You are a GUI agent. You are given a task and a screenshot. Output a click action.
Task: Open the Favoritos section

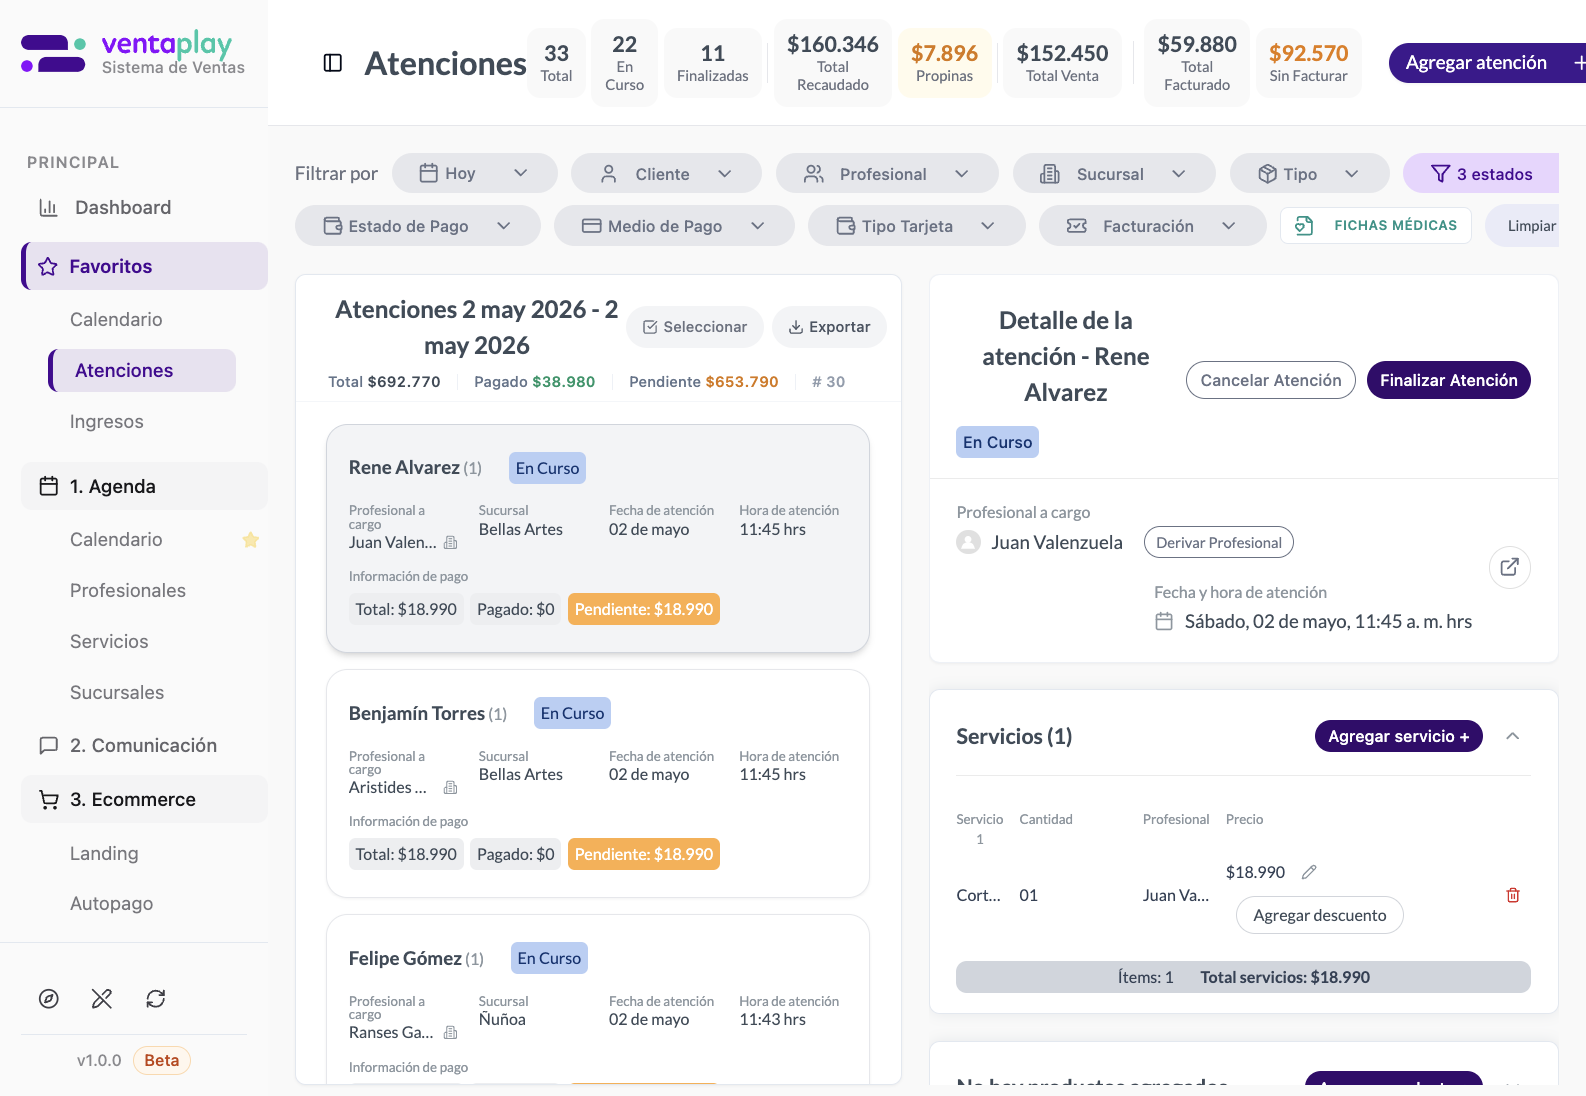click(x=145, y=266)
